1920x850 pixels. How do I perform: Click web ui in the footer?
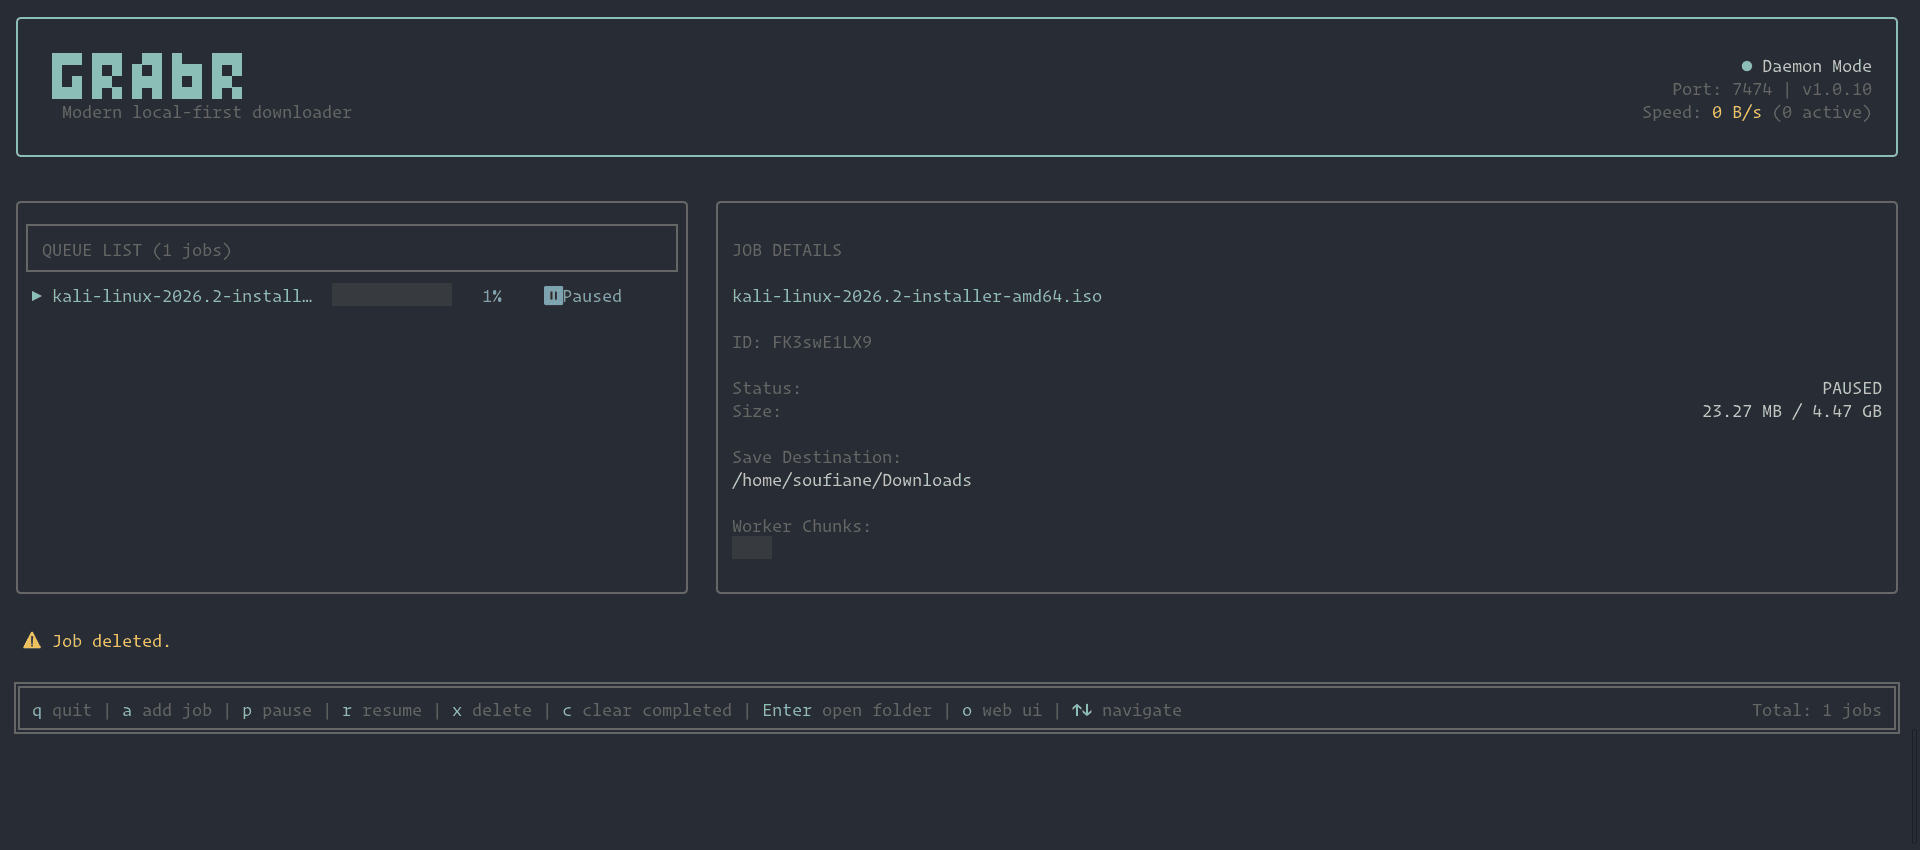tap(1002, 710)
